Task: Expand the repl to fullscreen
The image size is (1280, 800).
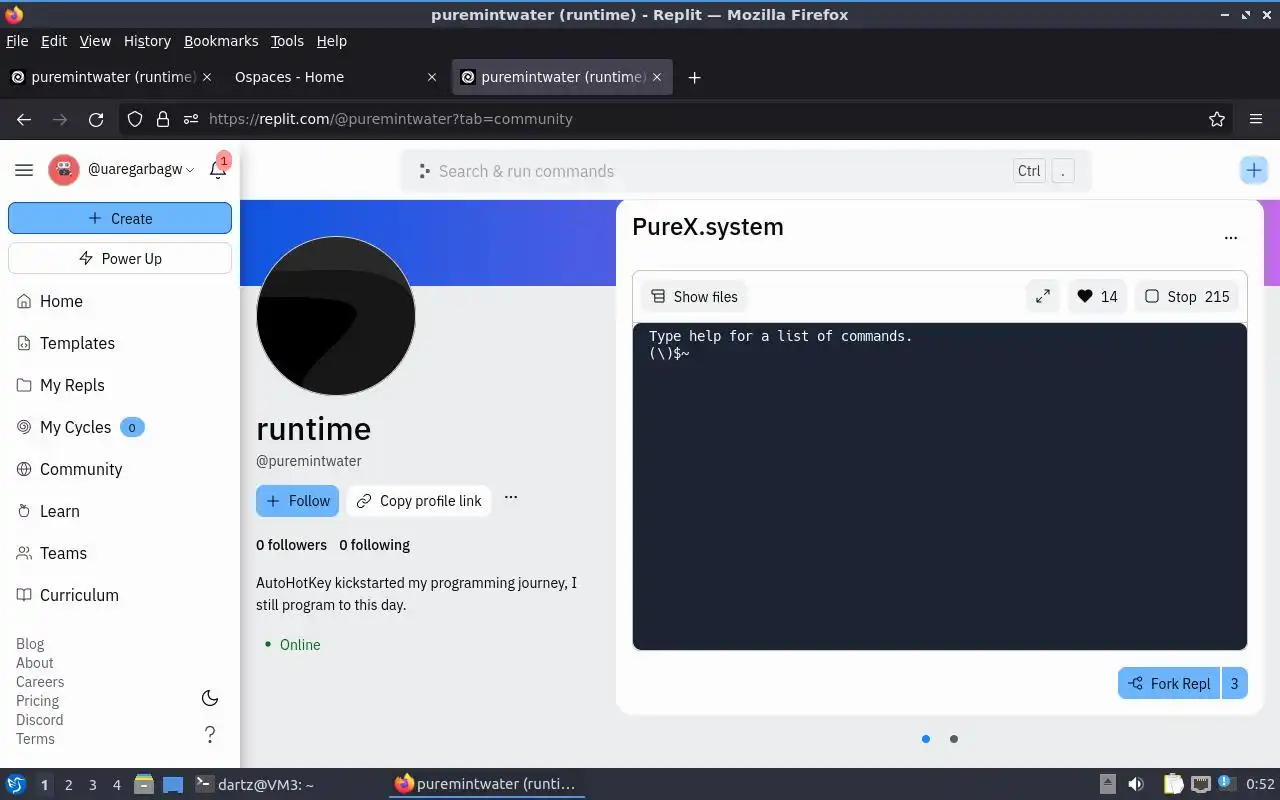Action: coord(1043,296)
